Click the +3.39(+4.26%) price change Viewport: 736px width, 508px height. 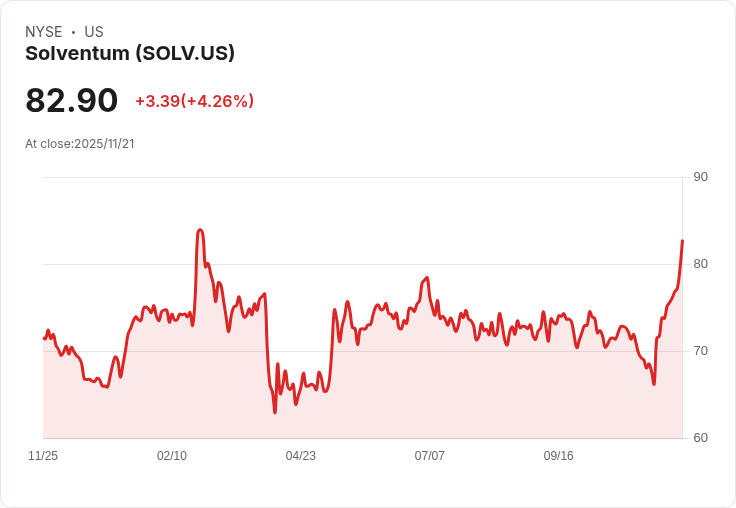(194, 101)
